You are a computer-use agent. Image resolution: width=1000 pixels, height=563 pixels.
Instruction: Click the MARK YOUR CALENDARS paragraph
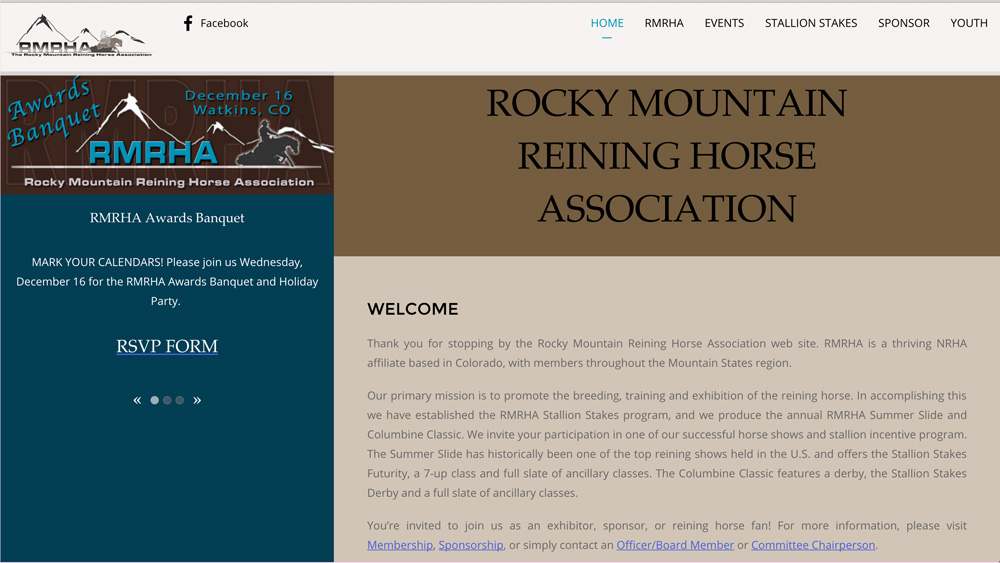tap(167, 281)
